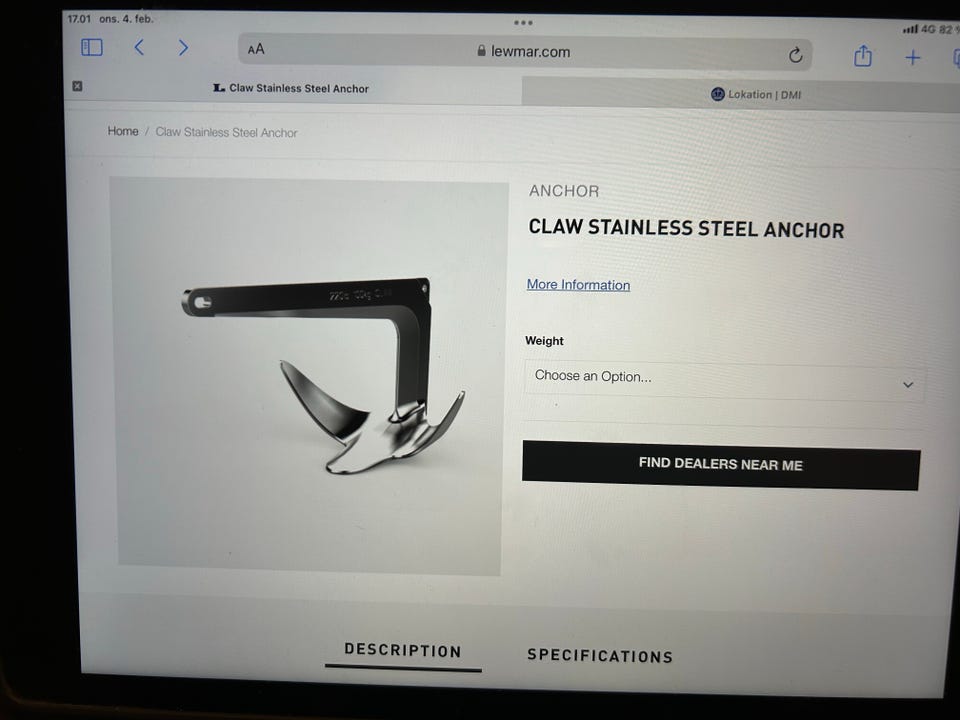Click the Home breadcrumb link
The width and height of the screenshot is (960, 720).
click(123, 131)
